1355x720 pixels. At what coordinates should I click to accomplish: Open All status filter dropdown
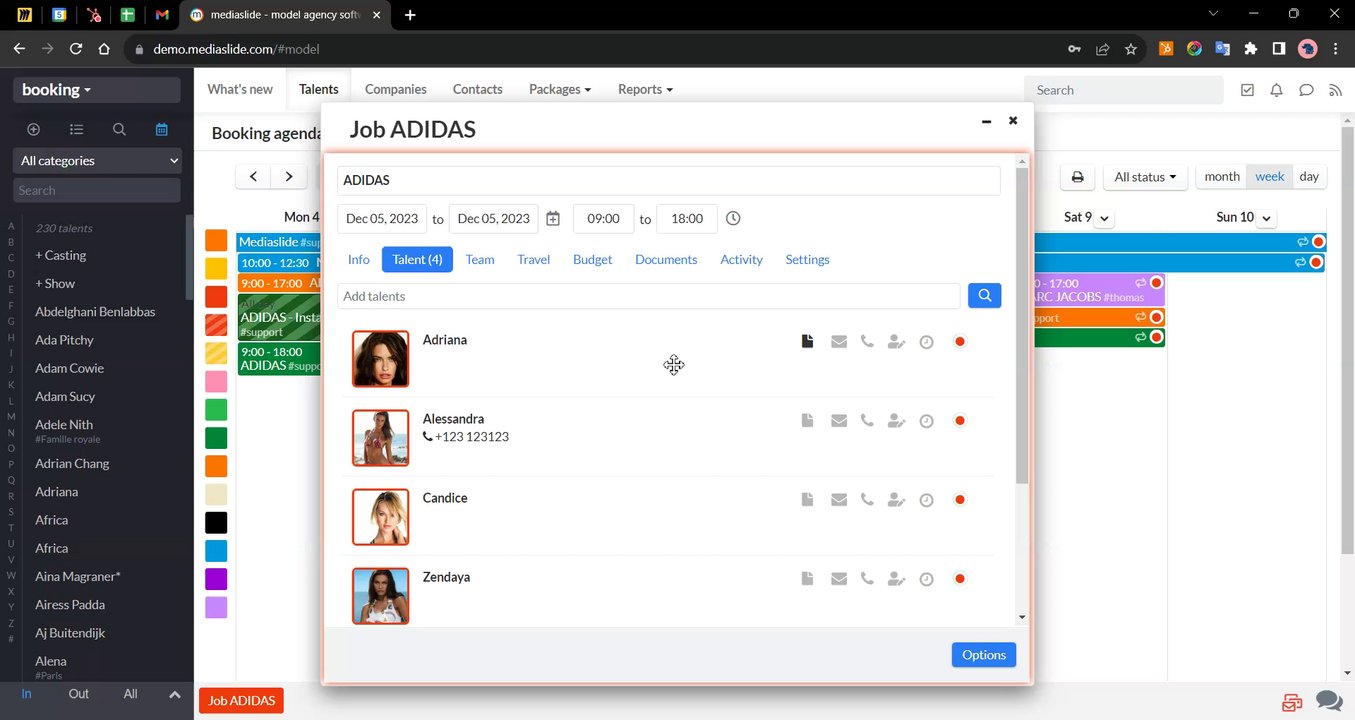pos(1145,177)
